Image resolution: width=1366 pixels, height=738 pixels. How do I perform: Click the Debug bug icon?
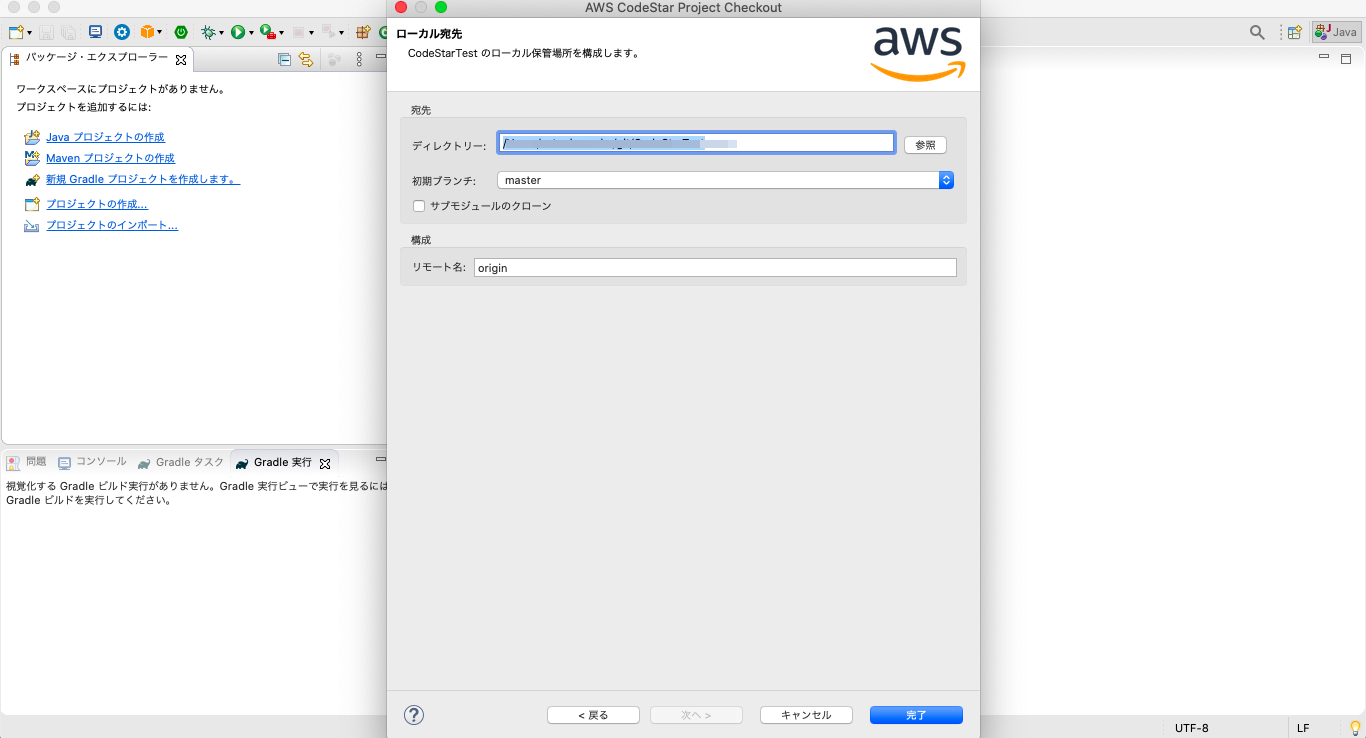point(208,32)
